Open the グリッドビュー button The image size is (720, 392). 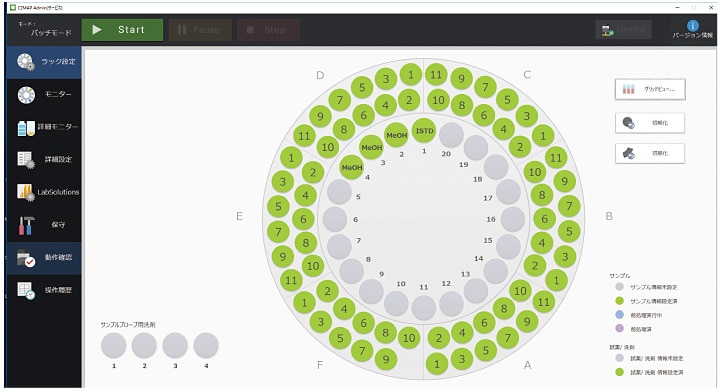point(650,89)
